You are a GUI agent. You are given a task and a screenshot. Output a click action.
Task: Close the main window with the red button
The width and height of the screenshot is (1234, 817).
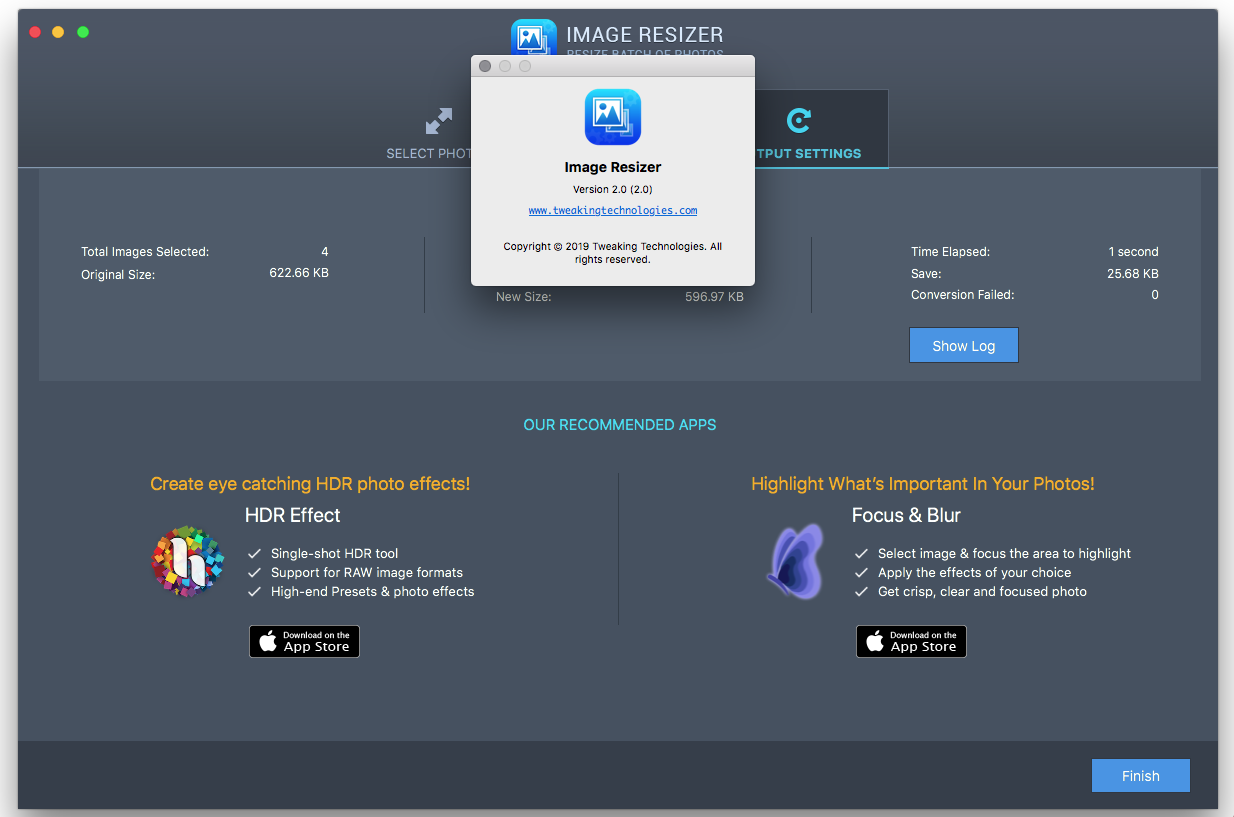pyautogui.click(x=35, y=32)
